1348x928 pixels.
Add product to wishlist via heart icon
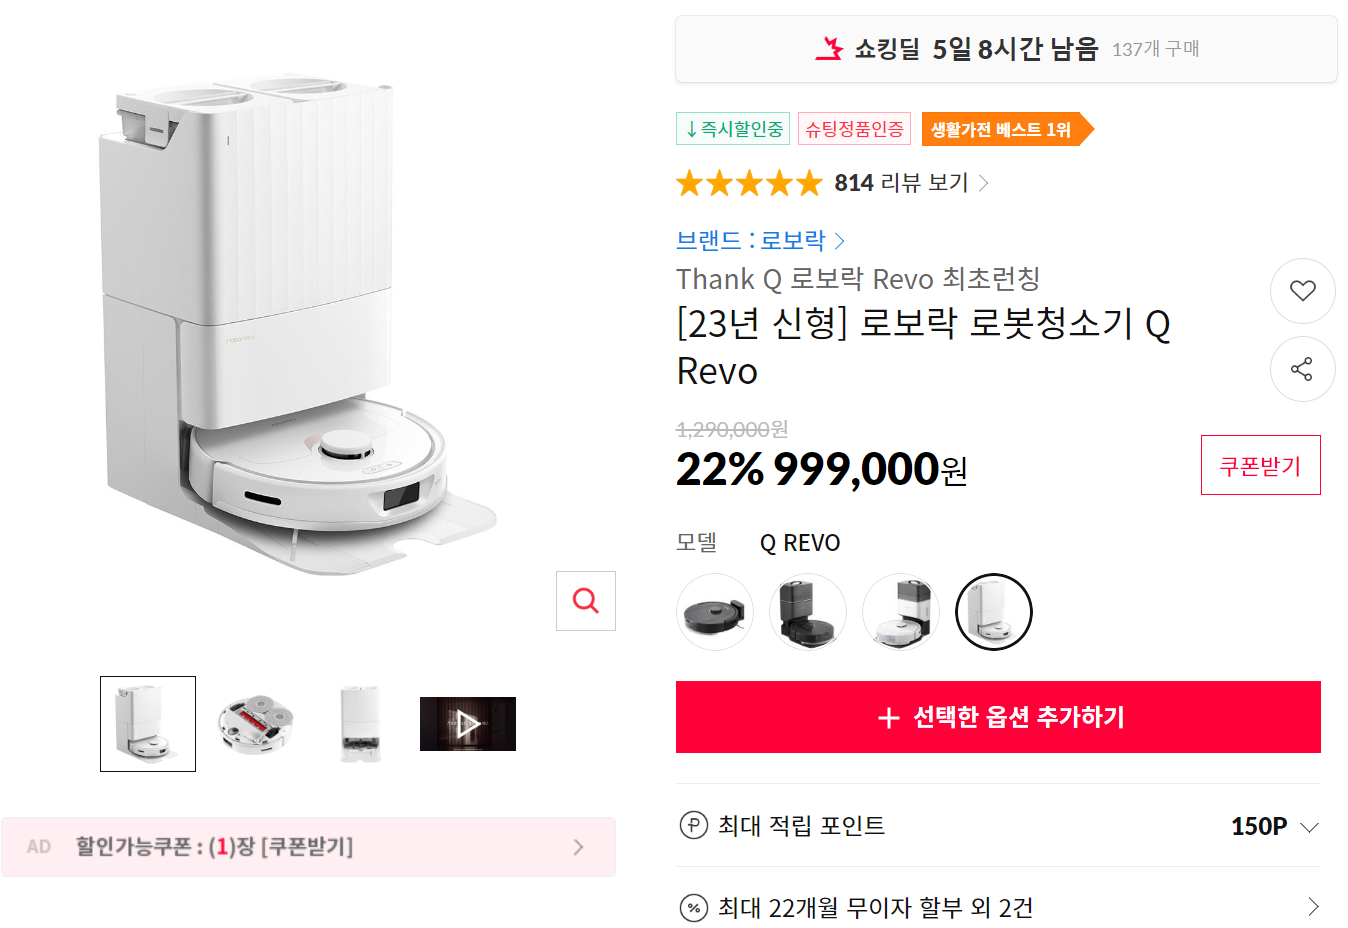coord(1302,291)
